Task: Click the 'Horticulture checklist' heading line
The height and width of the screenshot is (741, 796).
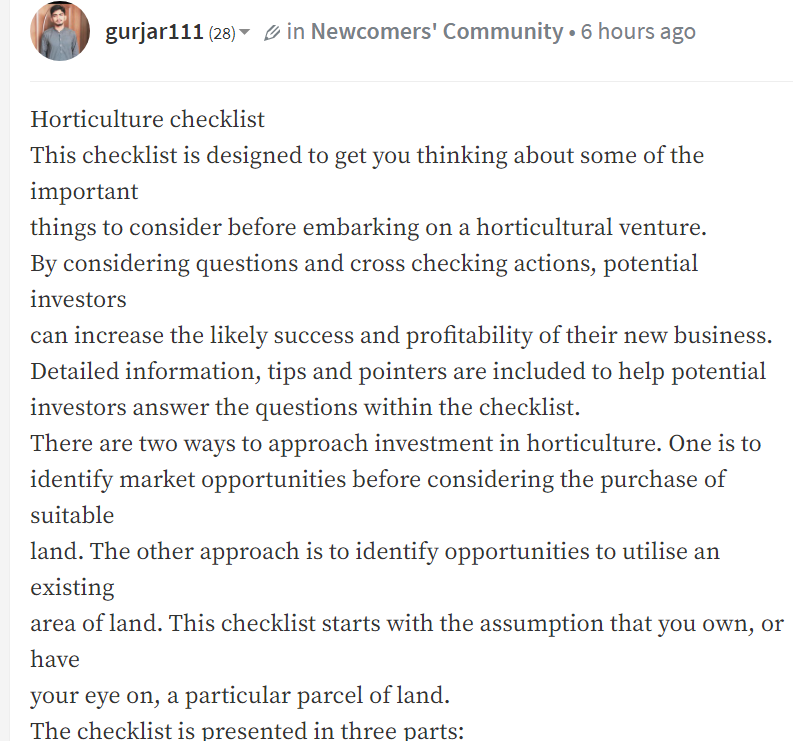Action: (x=147, y=120)
